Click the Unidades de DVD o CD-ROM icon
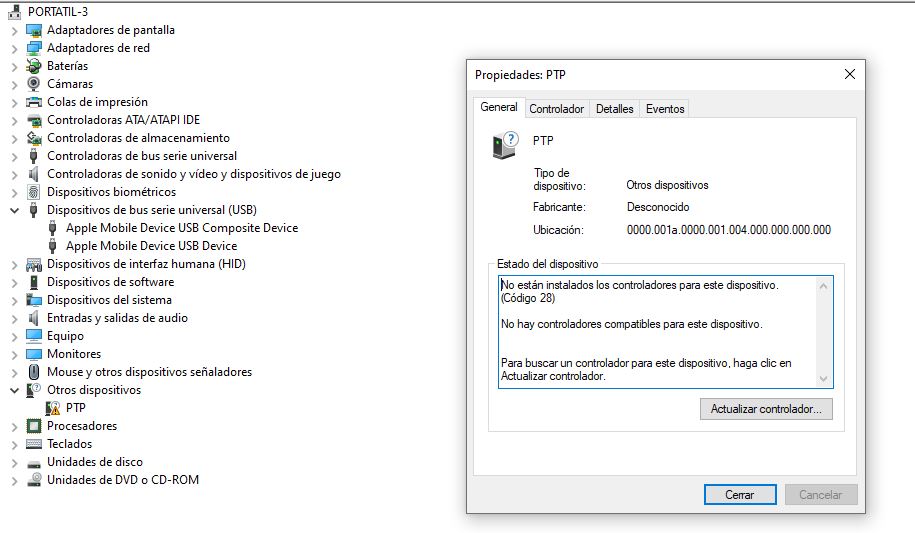The height and width of the screenshot is (533, 915). pyautogui.click(x=34, y=480)
